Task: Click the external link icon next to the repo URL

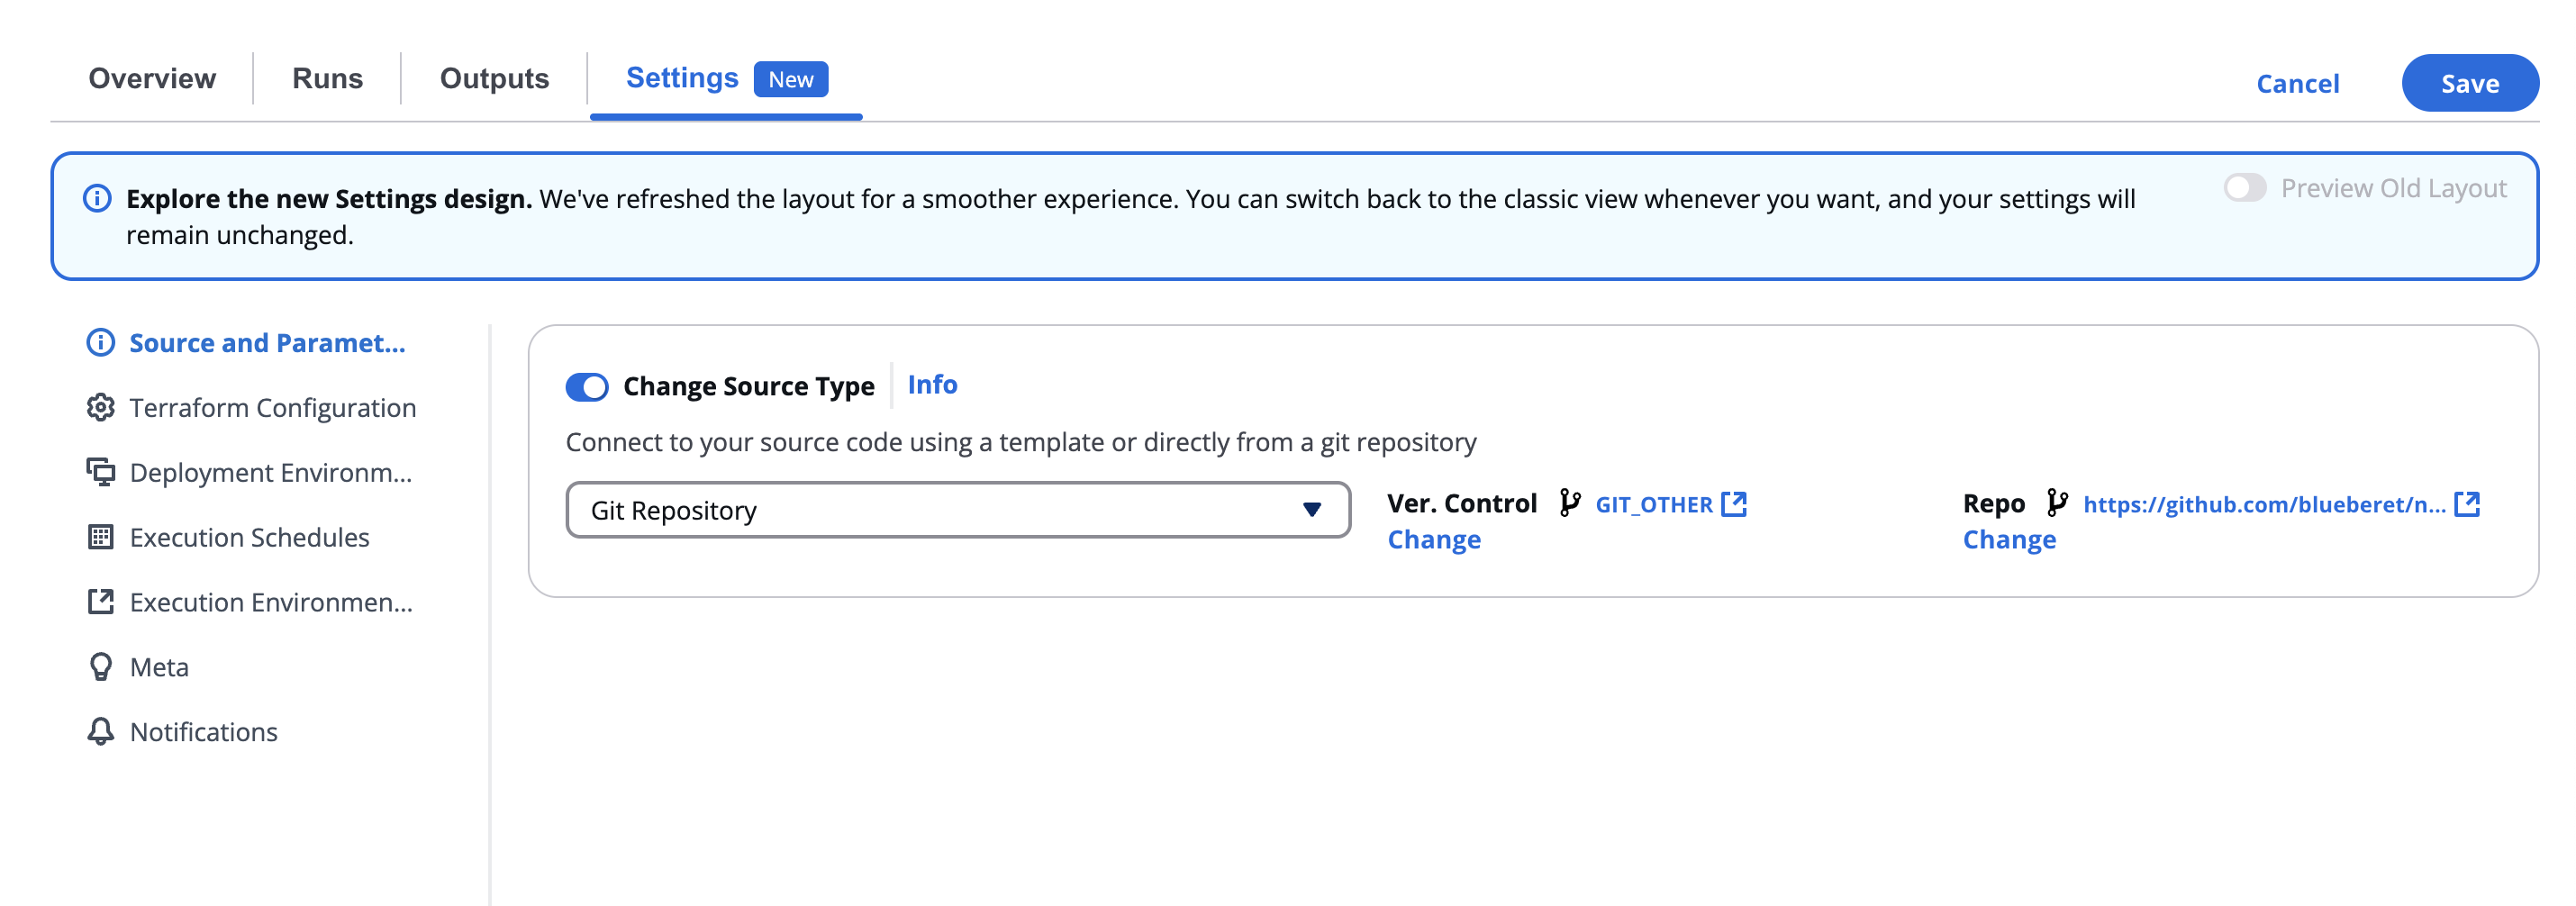Action: 2466,505
